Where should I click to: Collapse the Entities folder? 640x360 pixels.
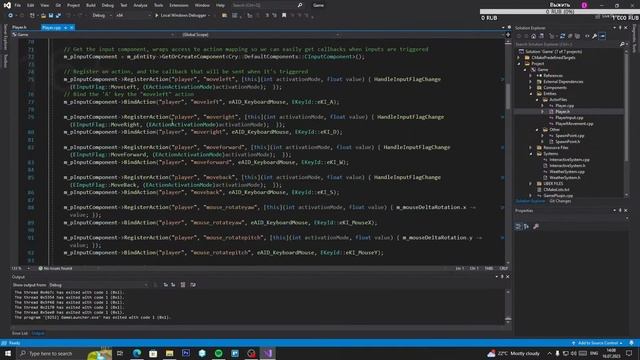tap(531, 93)
